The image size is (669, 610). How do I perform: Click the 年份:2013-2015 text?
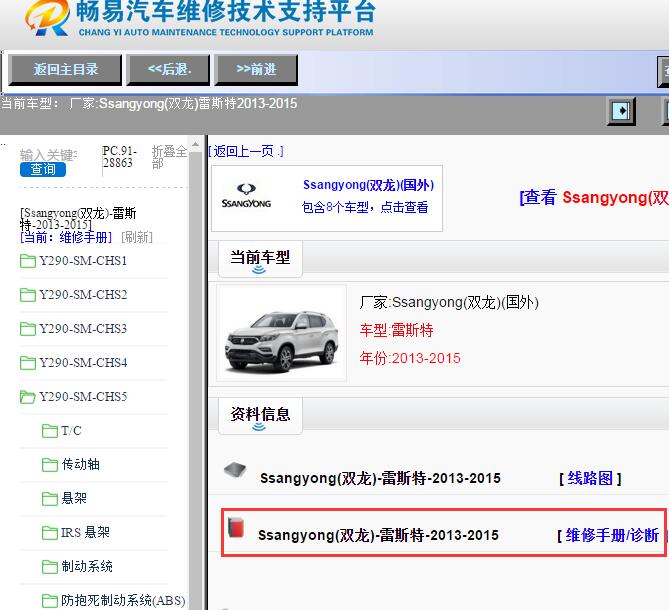pyautogui.click(x=410, y=358)
